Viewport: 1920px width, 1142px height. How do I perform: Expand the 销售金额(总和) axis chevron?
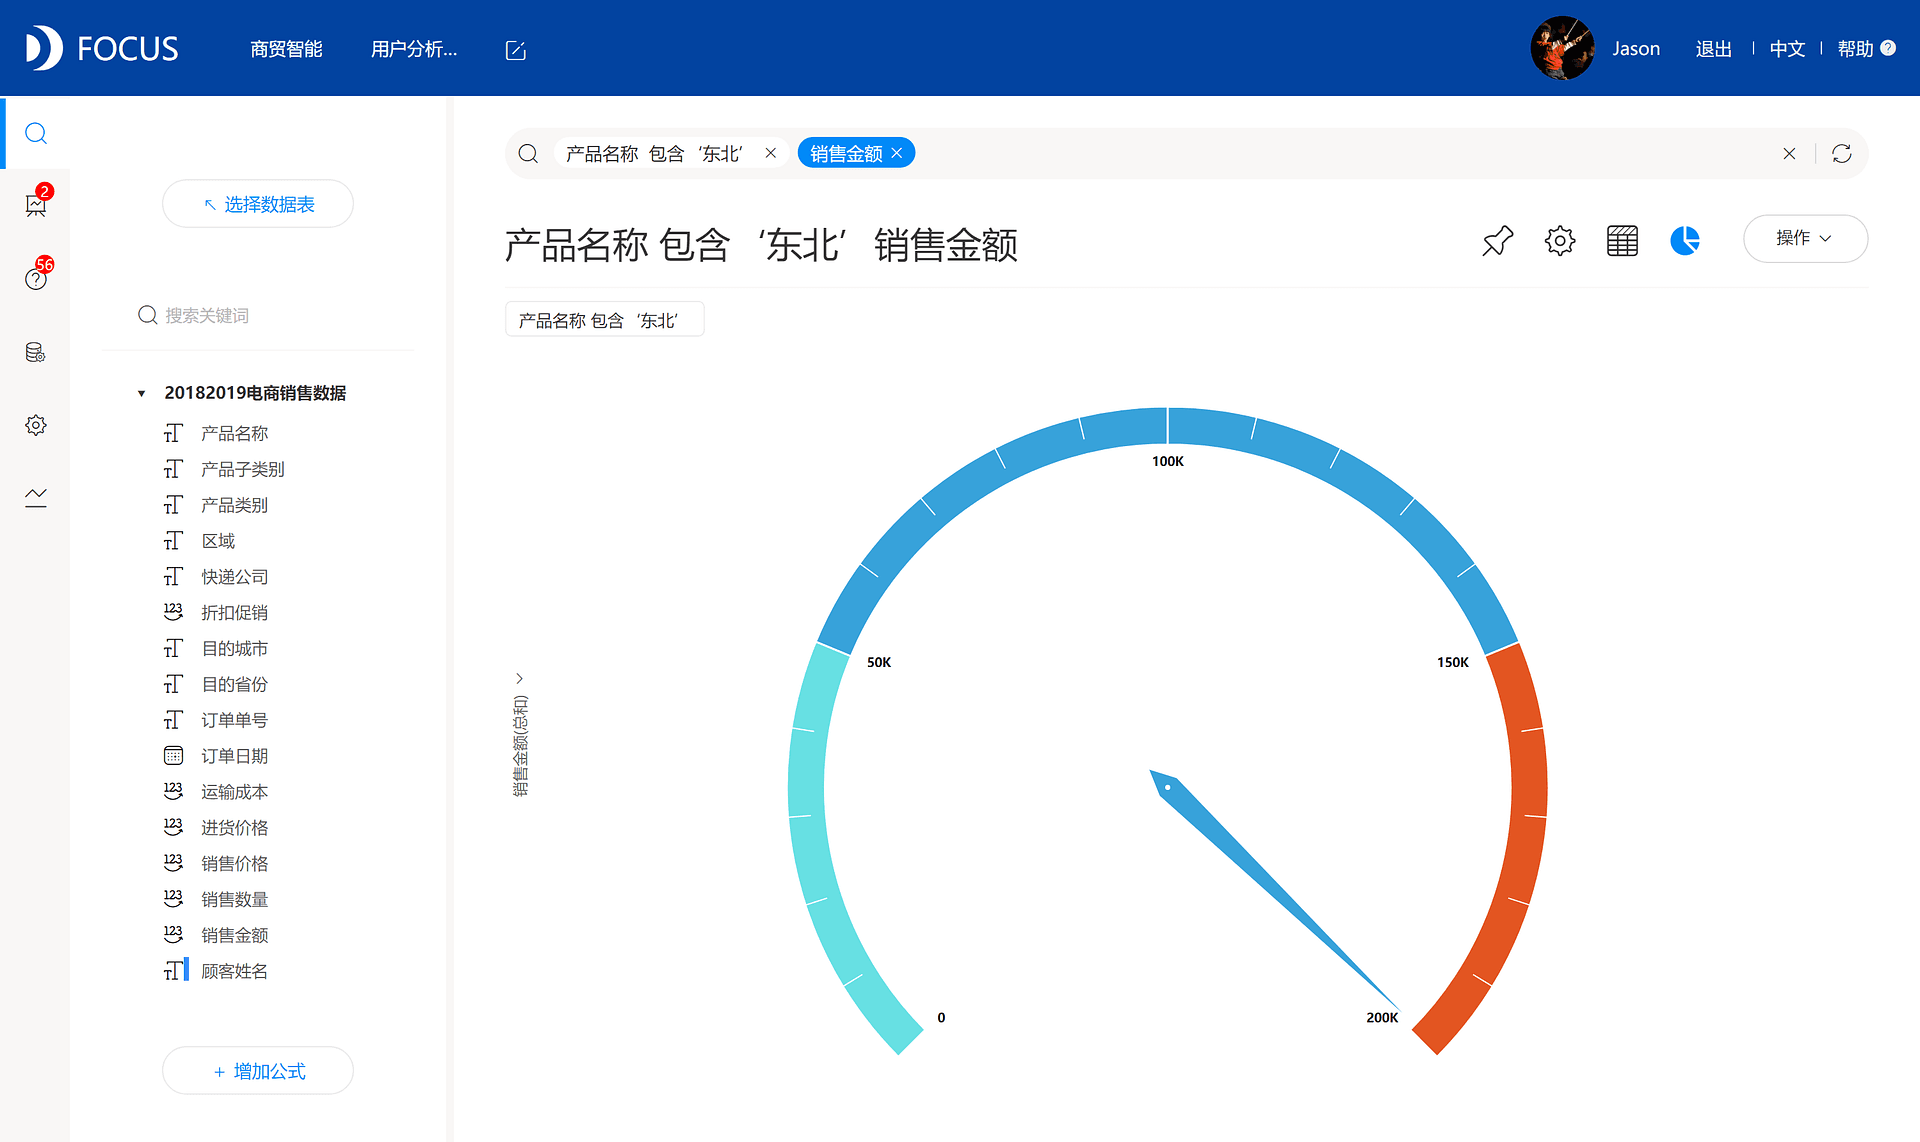519,678
